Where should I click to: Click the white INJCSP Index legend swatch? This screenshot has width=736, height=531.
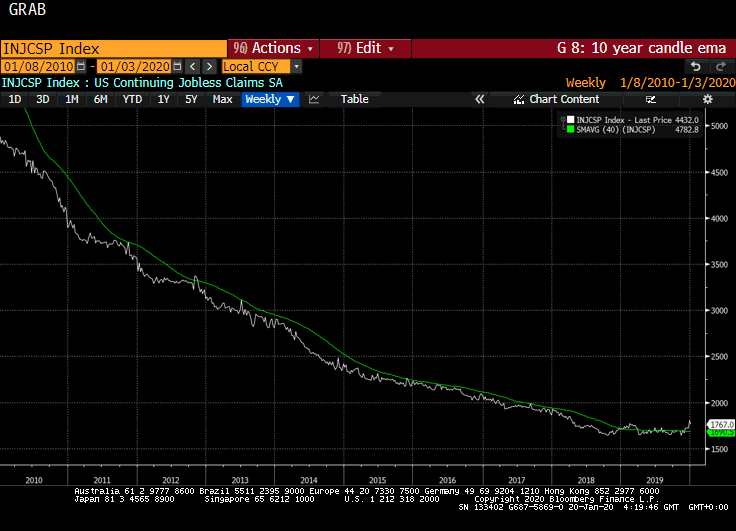point(570,120)
